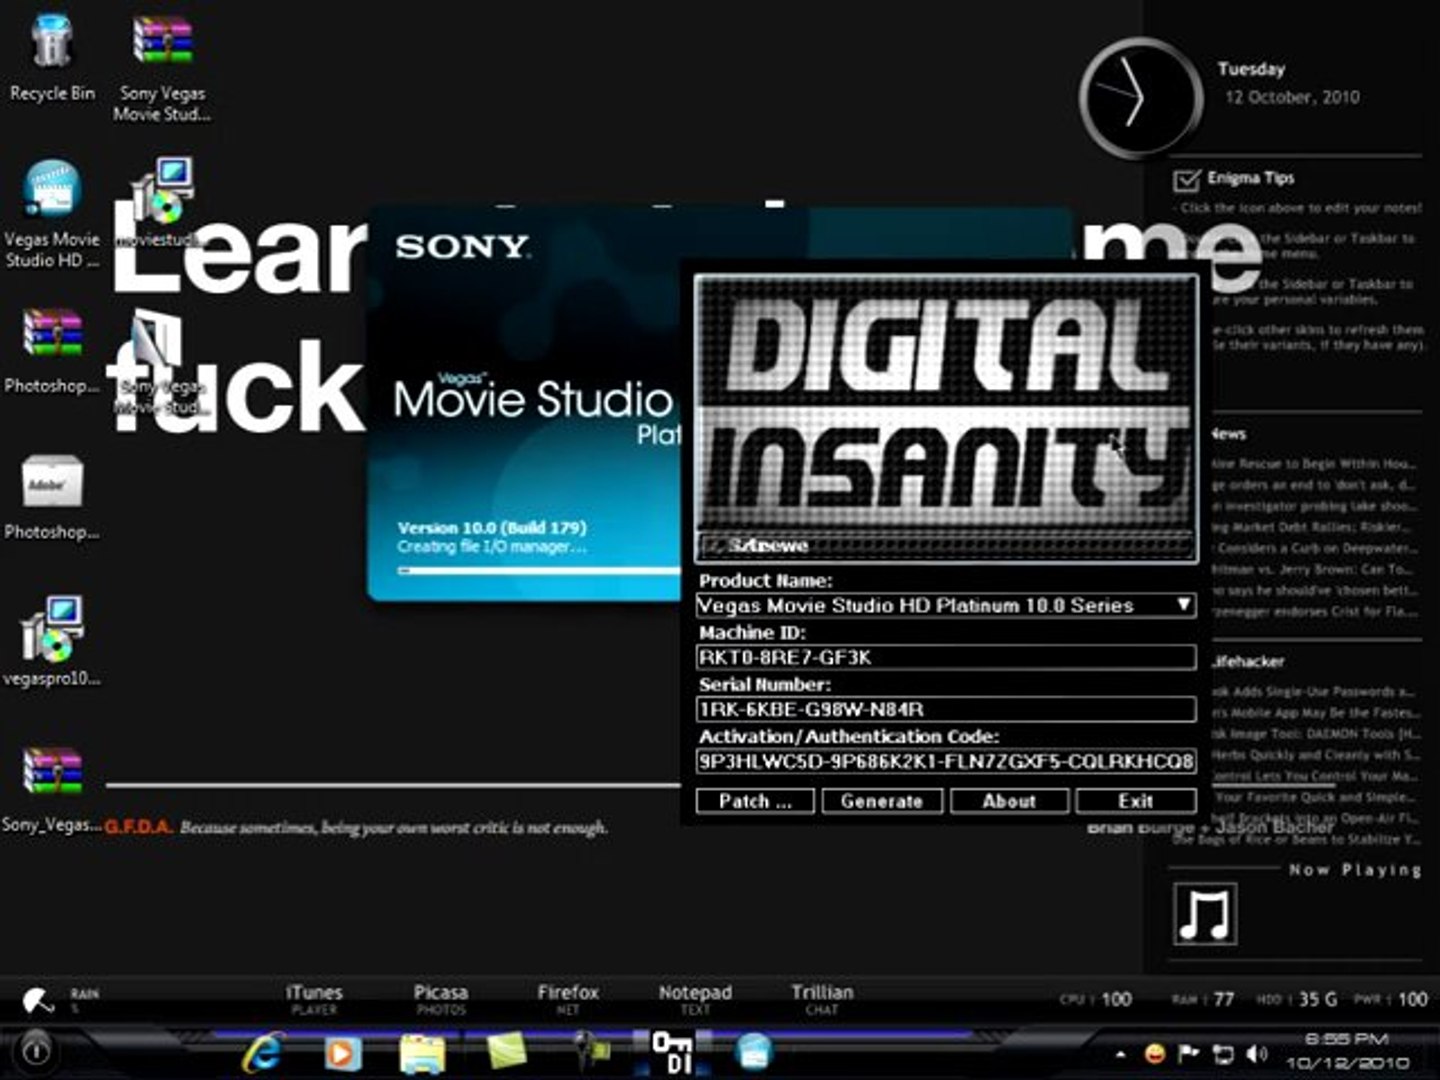Open the Action Center flag icon
Viewport: 1440px width, 1080px height.
[x=1188, y=1053]
